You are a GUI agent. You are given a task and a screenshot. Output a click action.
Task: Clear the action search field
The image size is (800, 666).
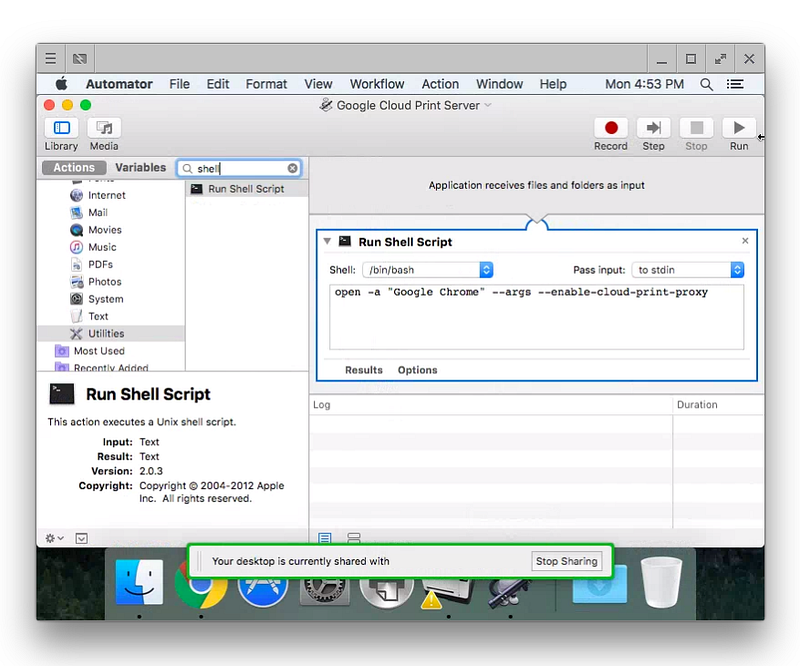tap(292, 168)
